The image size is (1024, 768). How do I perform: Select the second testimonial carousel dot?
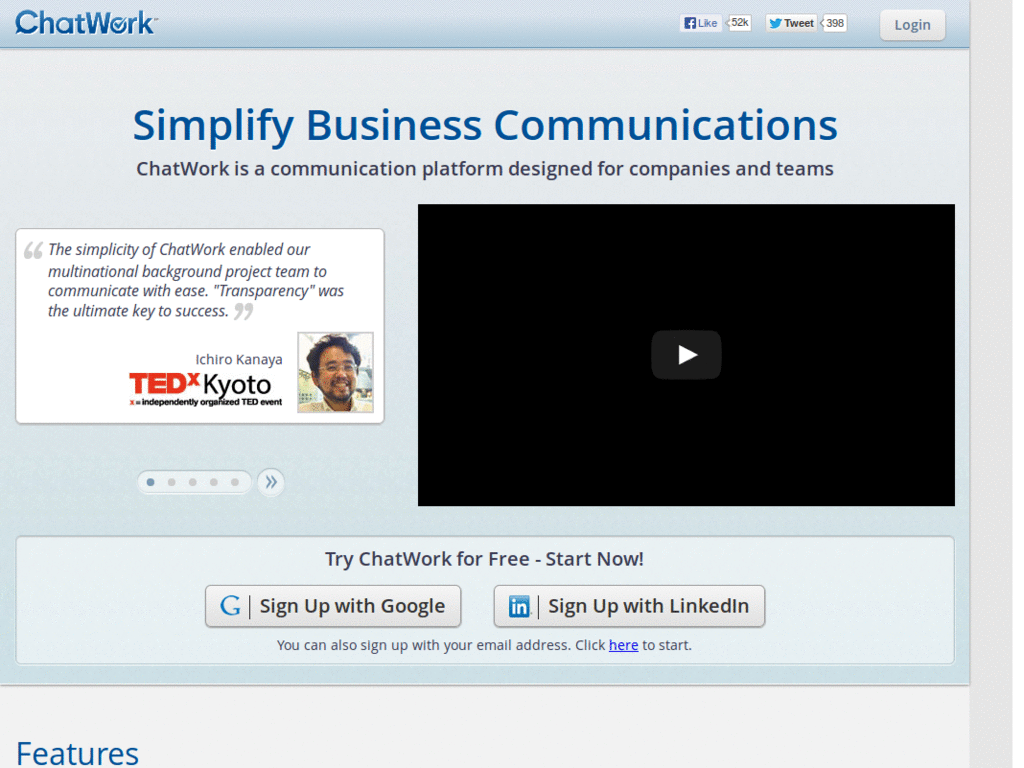(x=172, y=482)
